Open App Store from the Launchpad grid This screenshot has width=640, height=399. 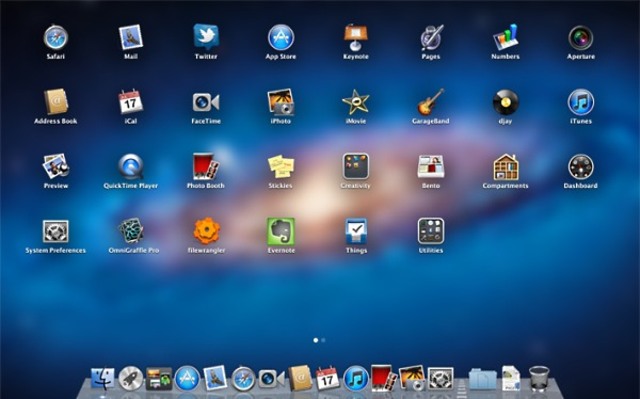(281, 38)
